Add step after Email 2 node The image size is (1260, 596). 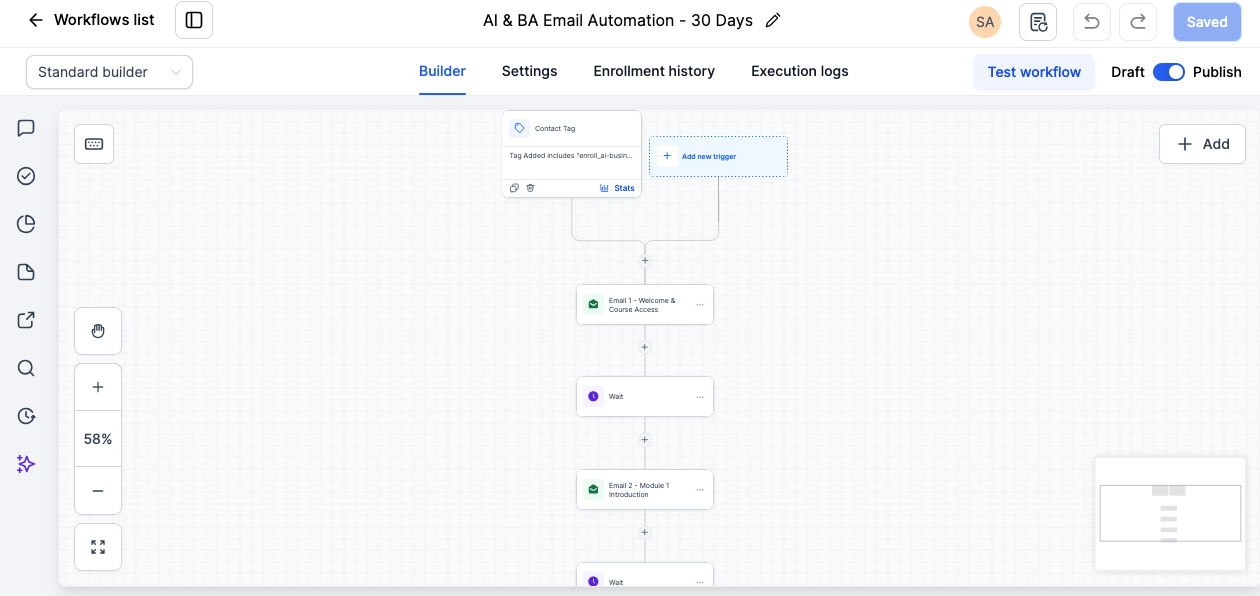tap(645, 533)
